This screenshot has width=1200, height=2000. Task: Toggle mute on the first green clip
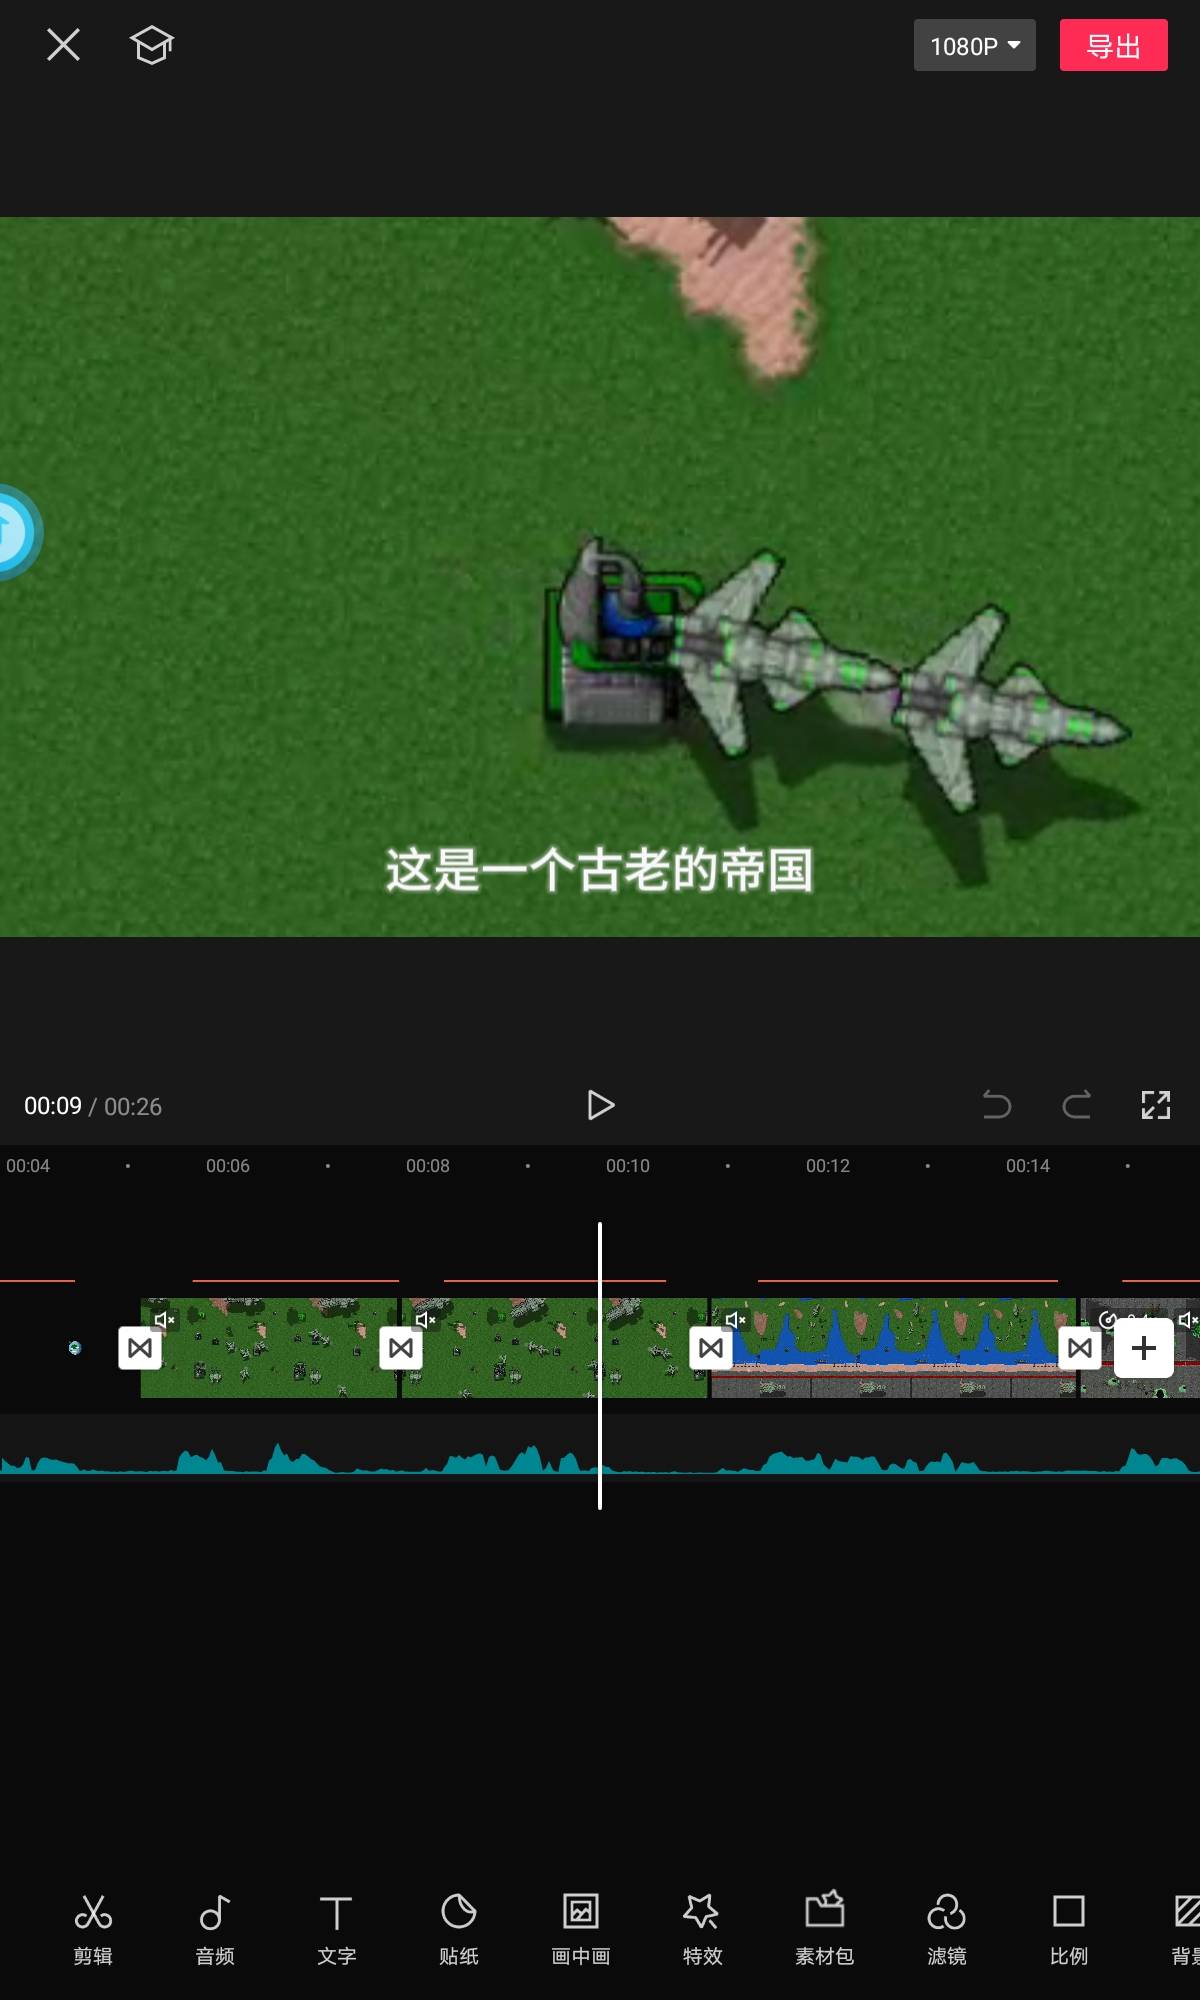click(164, 1320)
